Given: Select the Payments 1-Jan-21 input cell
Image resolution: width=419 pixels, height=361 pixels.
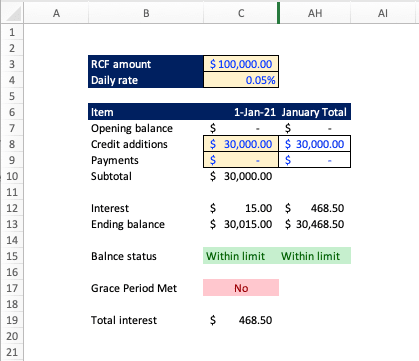Looking at the screenshot, I should tap(241, 160).
